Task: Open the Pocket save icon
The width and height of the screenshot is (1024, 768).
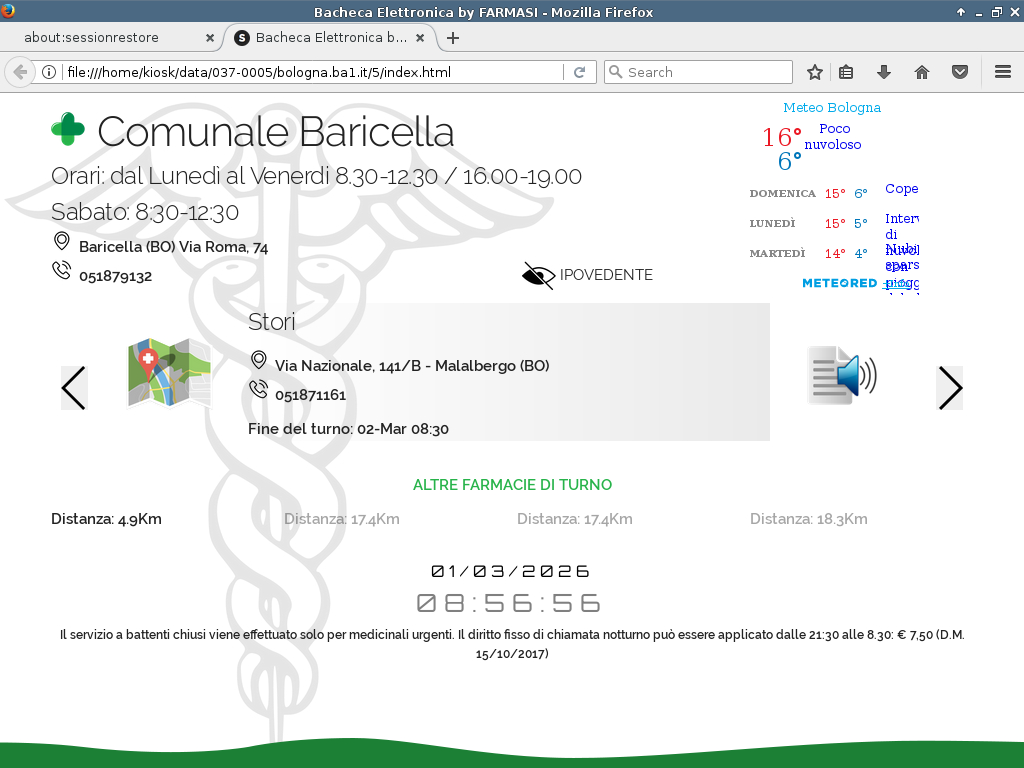Action: (x=959, y=72)
